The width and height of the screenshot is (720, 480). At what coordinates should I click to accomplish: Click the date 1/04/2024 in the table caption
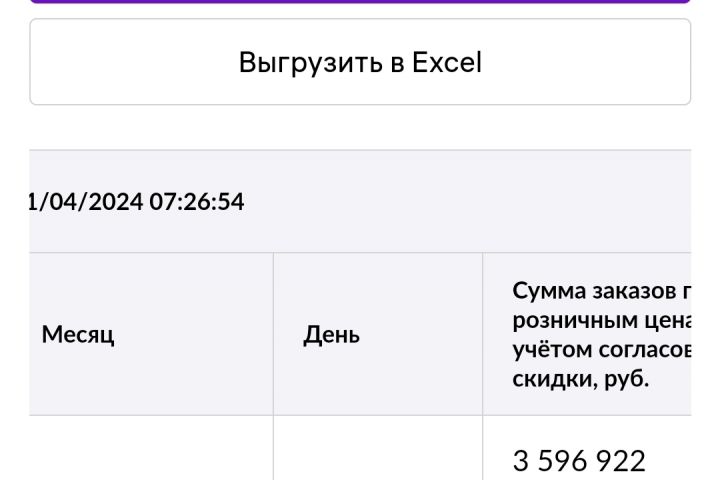(x=81, y=202)
